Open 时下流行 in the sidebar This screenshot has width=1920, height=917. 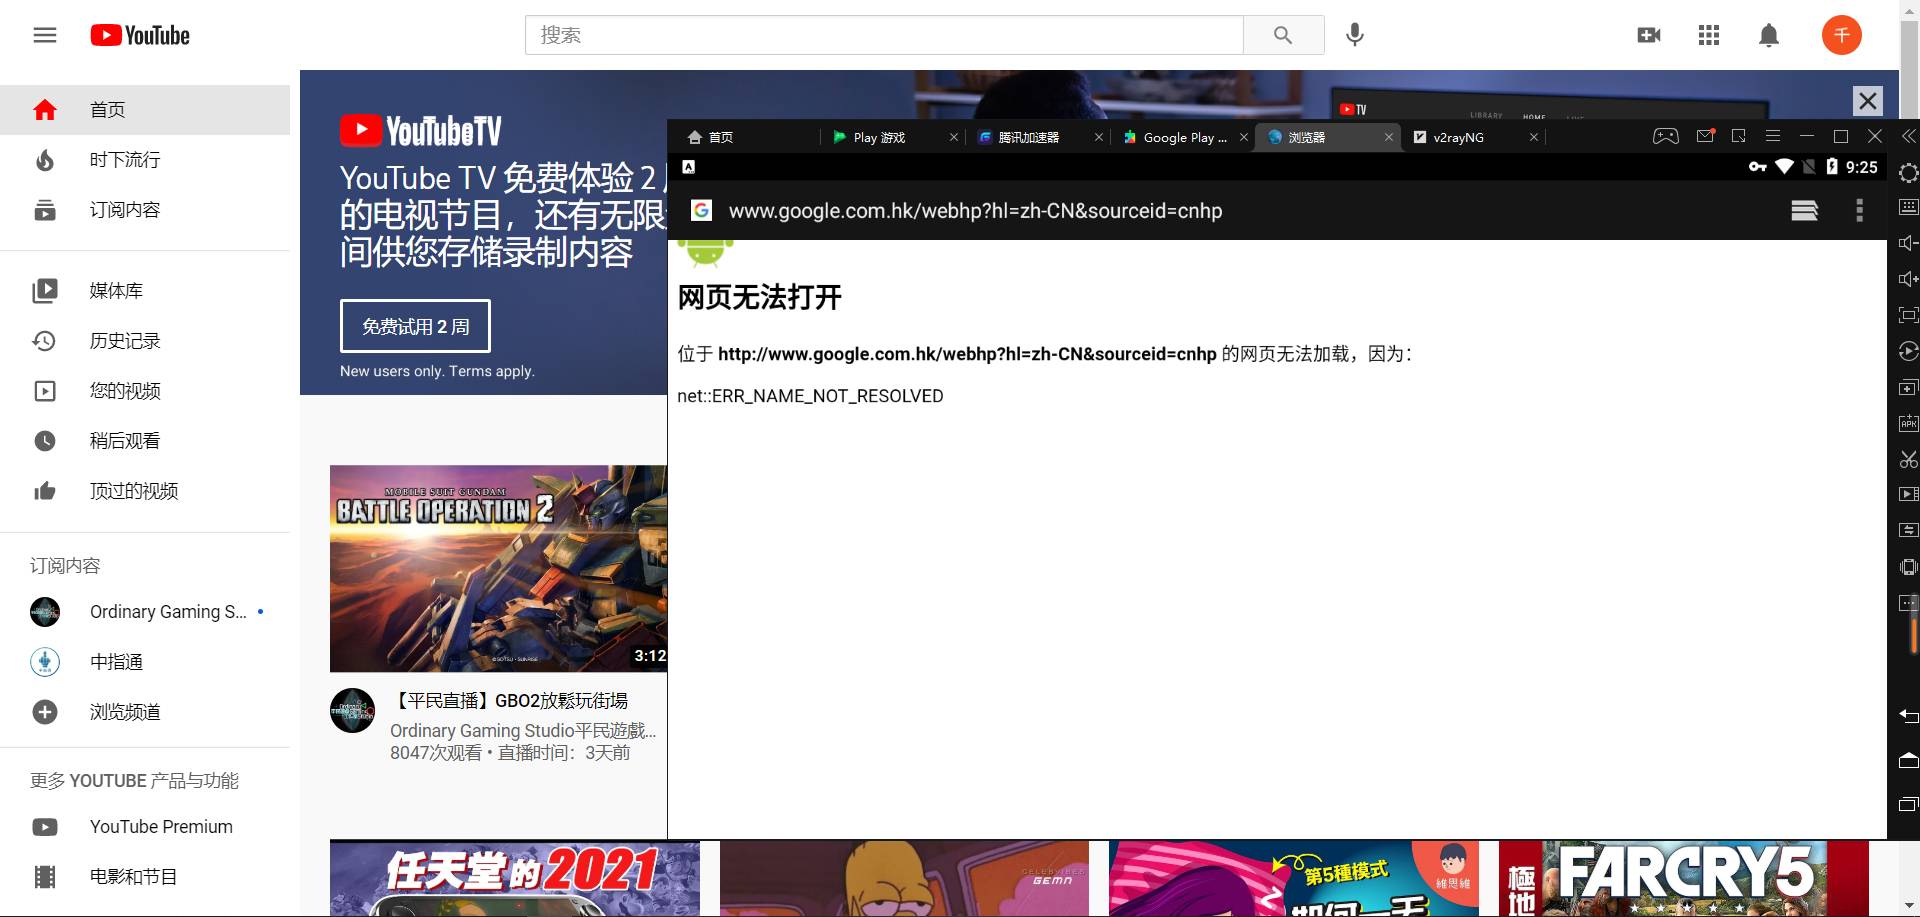point(124,160)
